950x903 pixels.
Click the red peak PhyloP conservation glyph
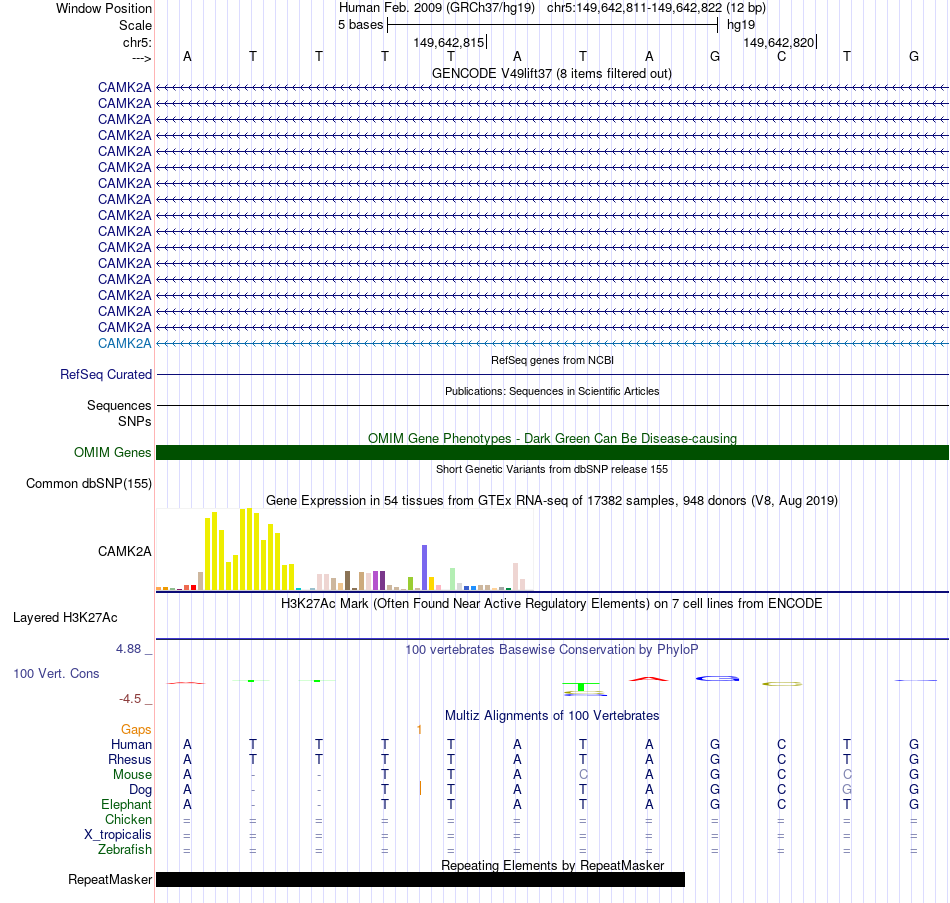pyautogui.click(x=649, y=679)
